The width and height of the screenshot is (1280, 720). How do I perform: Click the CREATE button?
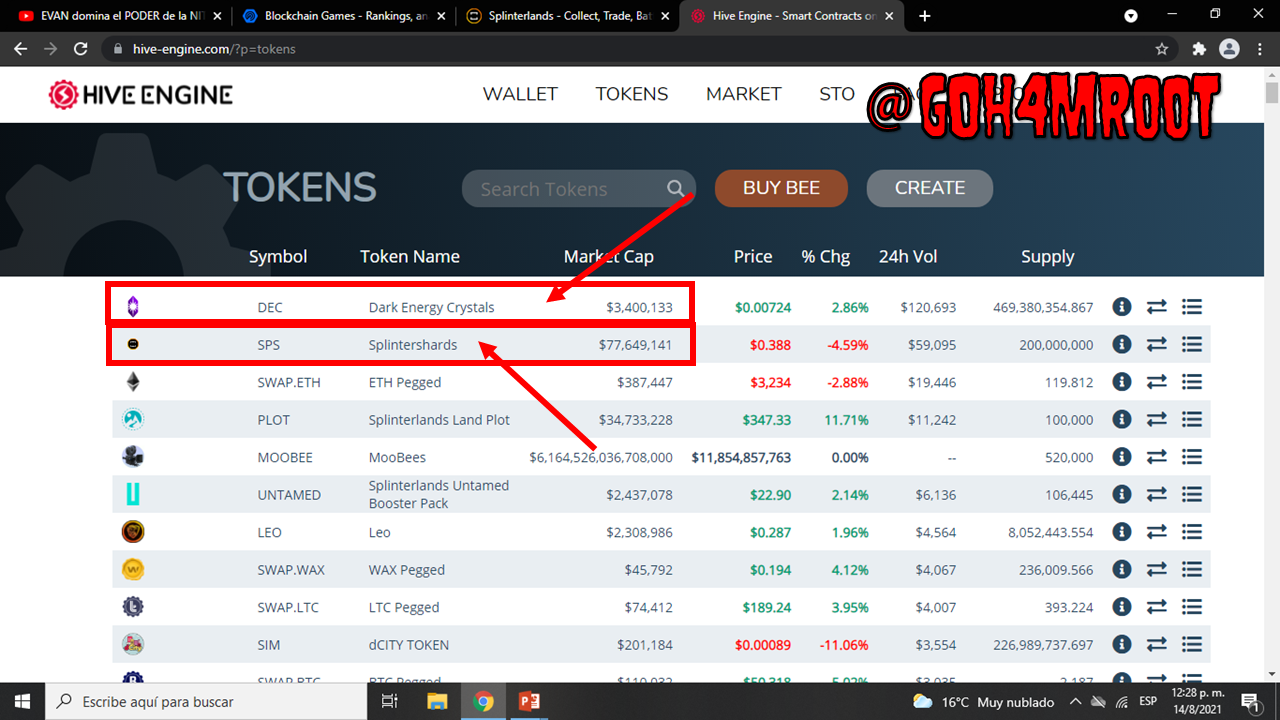point(930,188)
